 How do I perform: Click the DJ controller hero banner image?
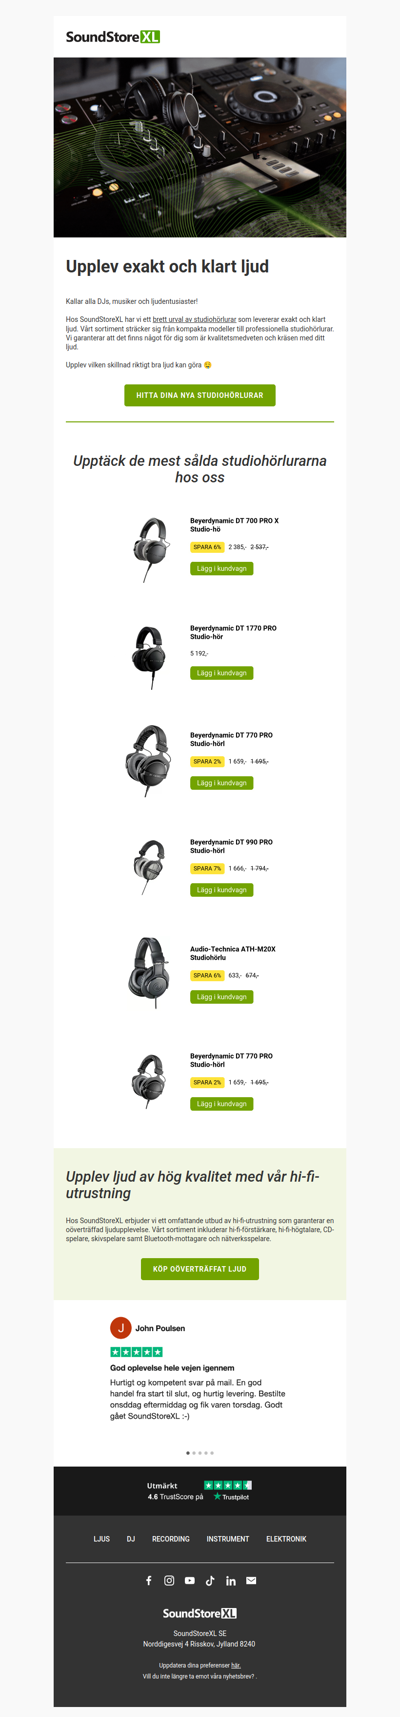tap(200, 147)
